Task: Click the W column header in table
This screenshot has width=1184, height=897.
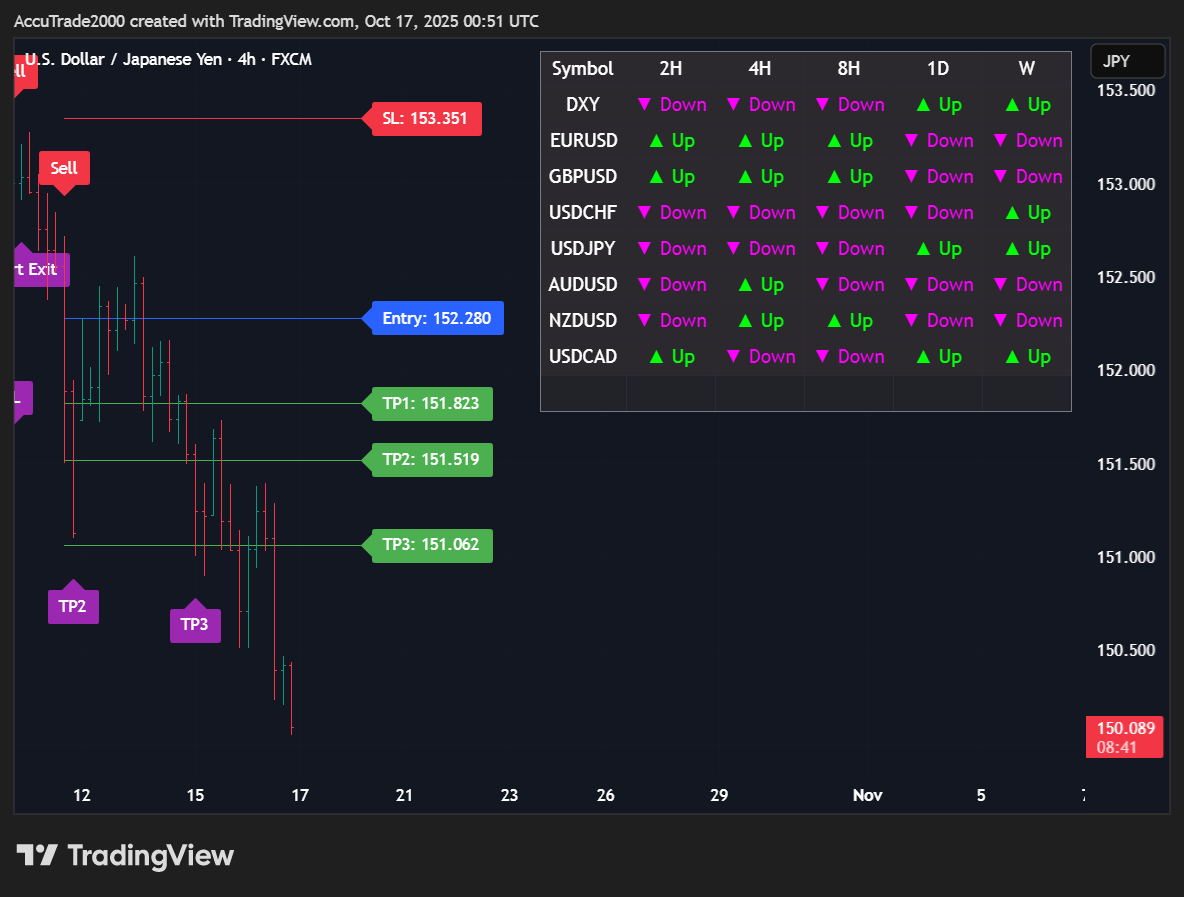Action: click(1027, 69)
